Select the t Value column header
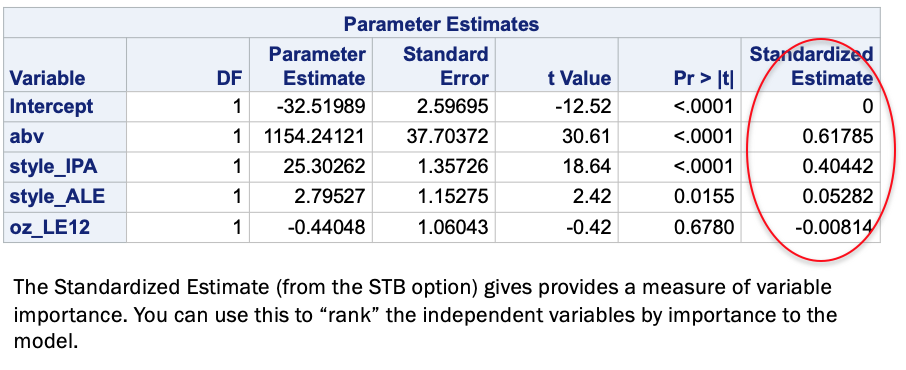The height and width of the screenshot is (370, 906). [580, 78]
